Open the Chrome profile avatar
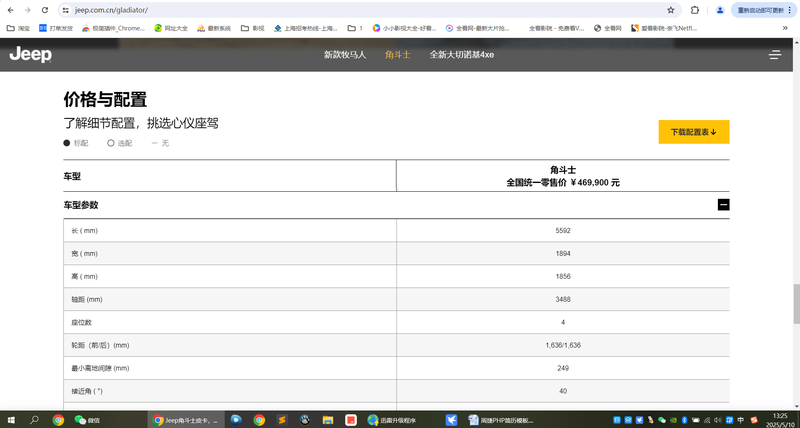800x428 pixels. 720,10
